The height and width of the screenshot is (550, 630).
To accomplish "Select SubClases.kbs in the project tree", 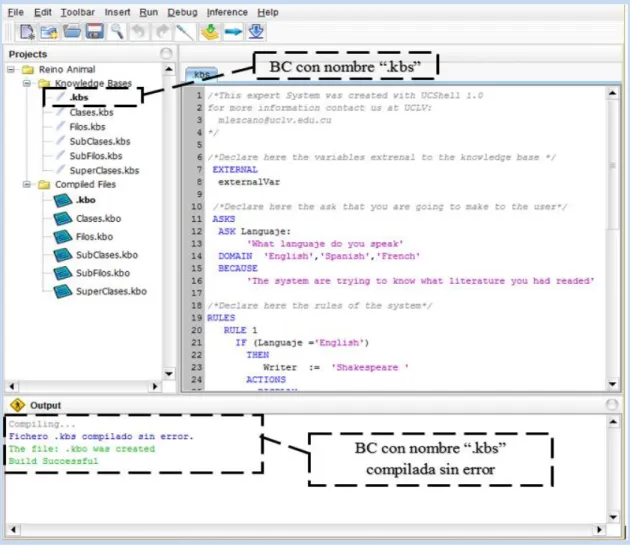I will tap(100, 141).
